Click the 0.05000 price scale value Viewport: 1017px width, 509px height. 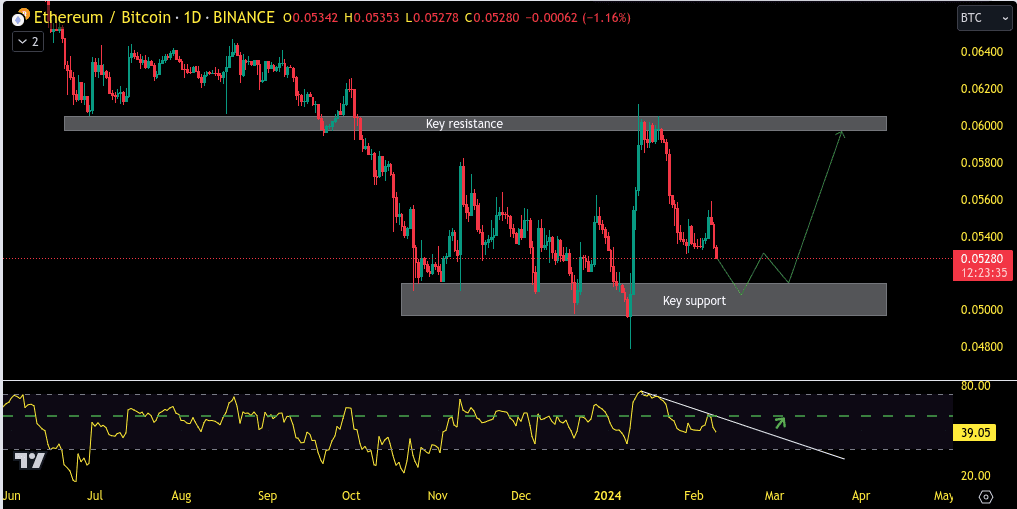point(981,310)
